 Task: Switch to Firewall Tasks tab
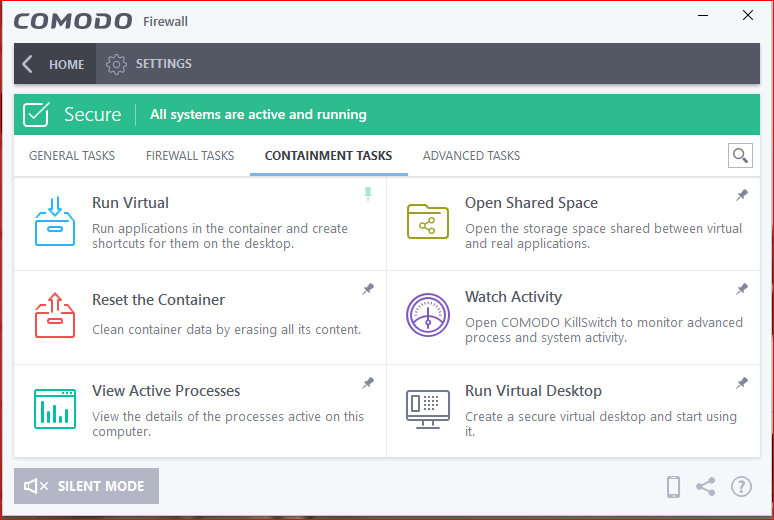click(x=190, y=156)
